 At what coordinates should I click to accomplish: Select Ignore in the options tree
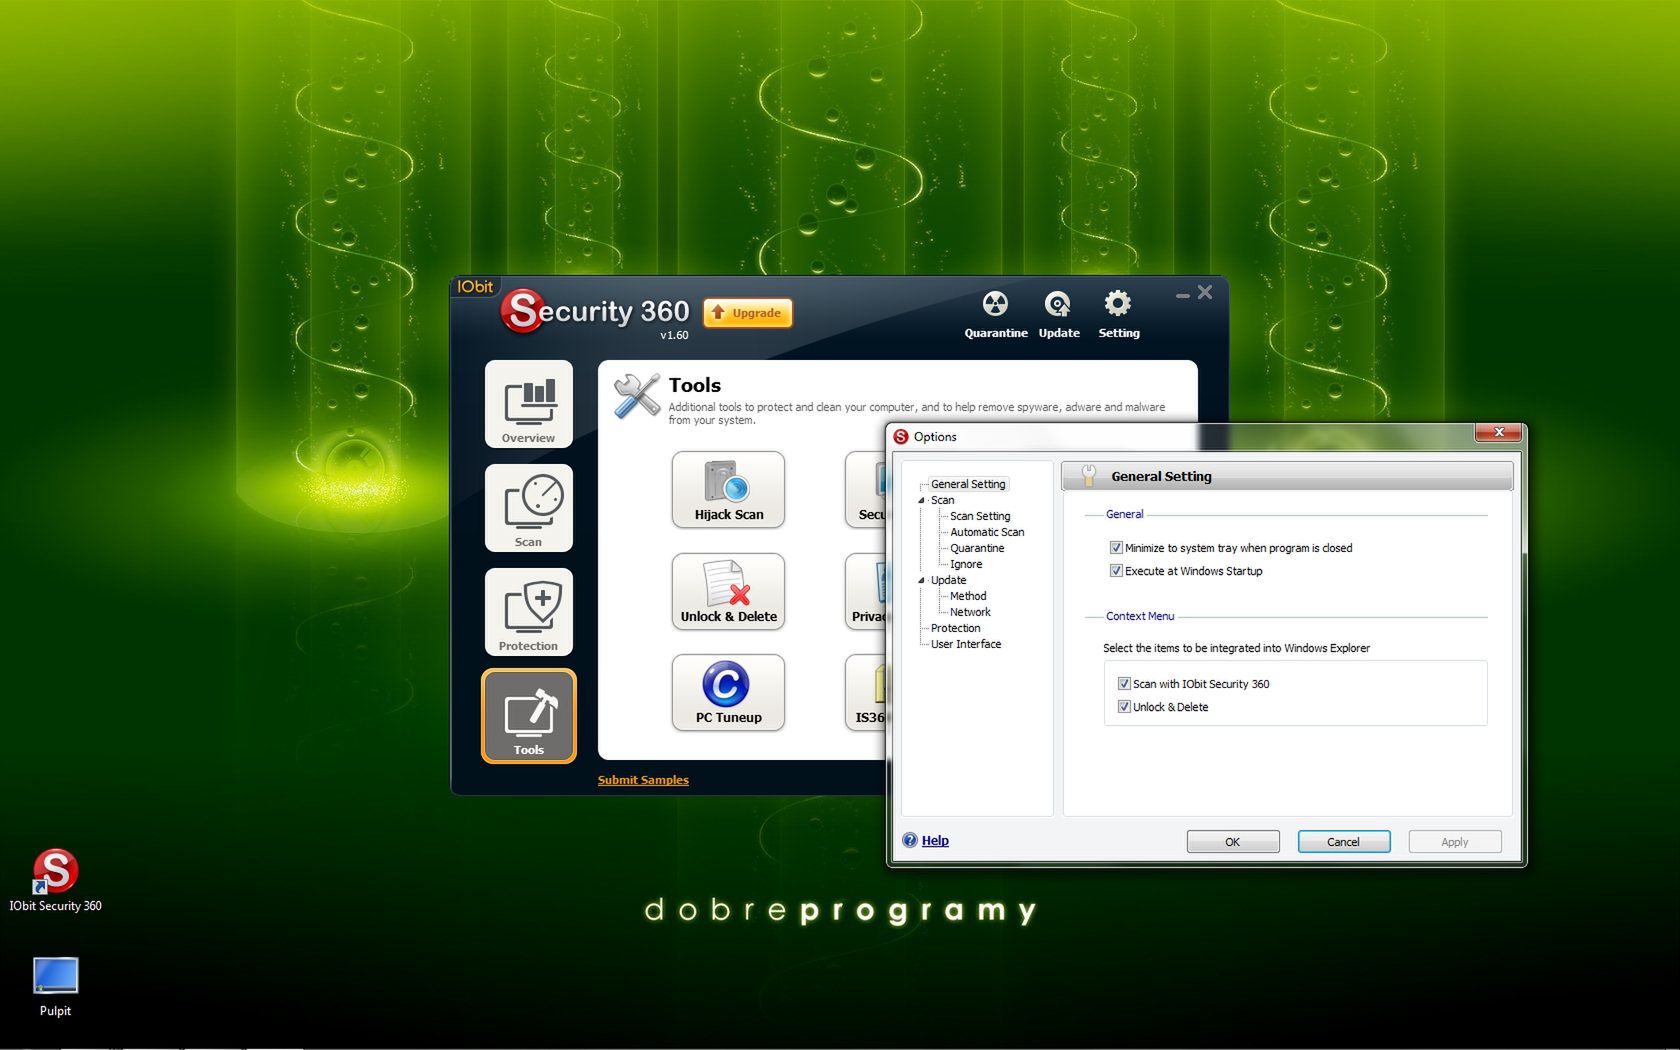966,564
